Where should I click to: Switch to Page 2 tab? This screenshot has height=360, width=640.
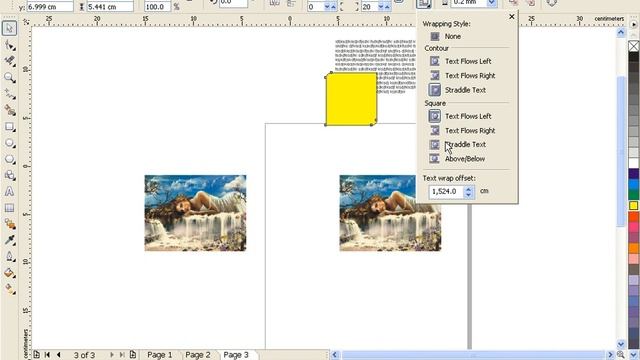coord(198,355)
